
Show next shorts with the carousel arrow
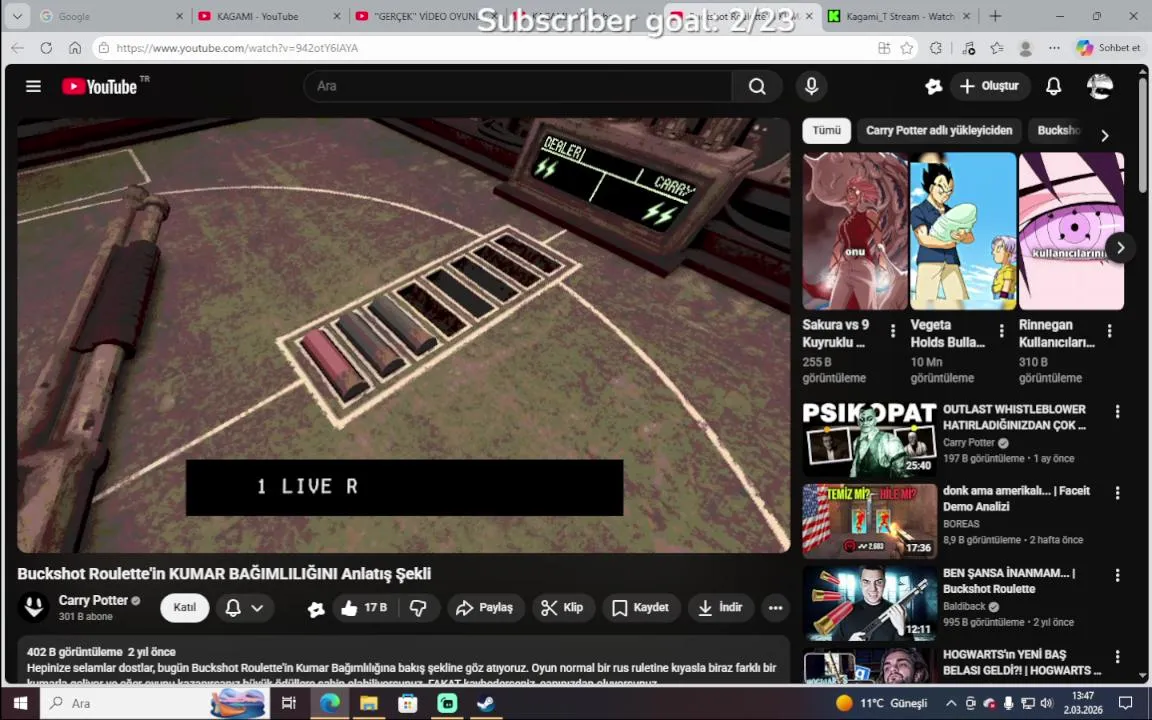point(1120,248)
